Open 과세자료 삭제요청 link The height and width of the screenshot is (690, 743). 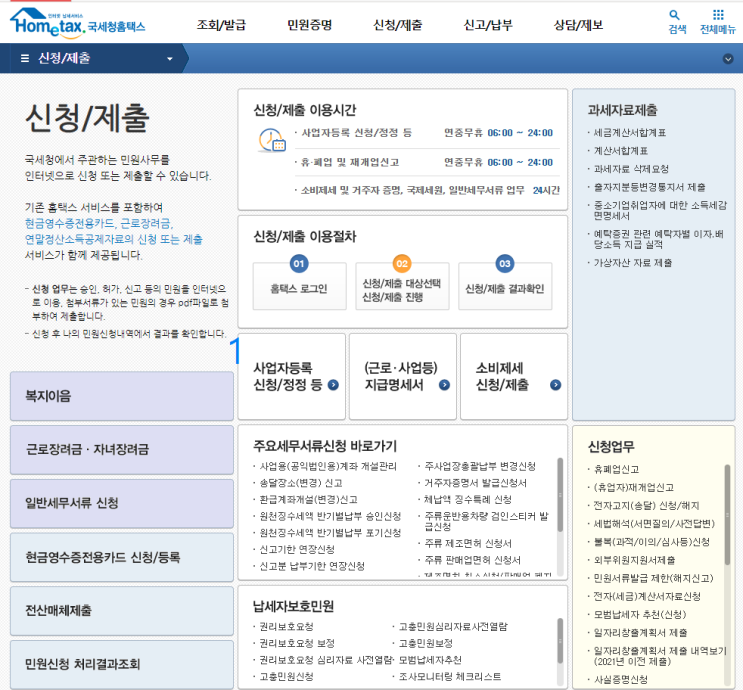click(x=631, y=169)
